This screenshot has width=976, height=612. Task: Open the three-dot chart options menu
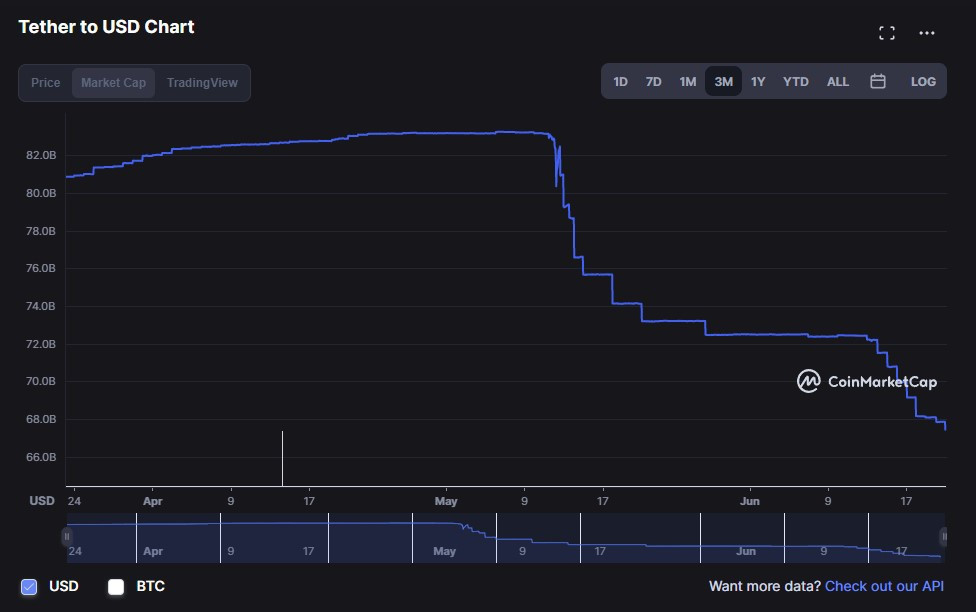tap(926, 33)
